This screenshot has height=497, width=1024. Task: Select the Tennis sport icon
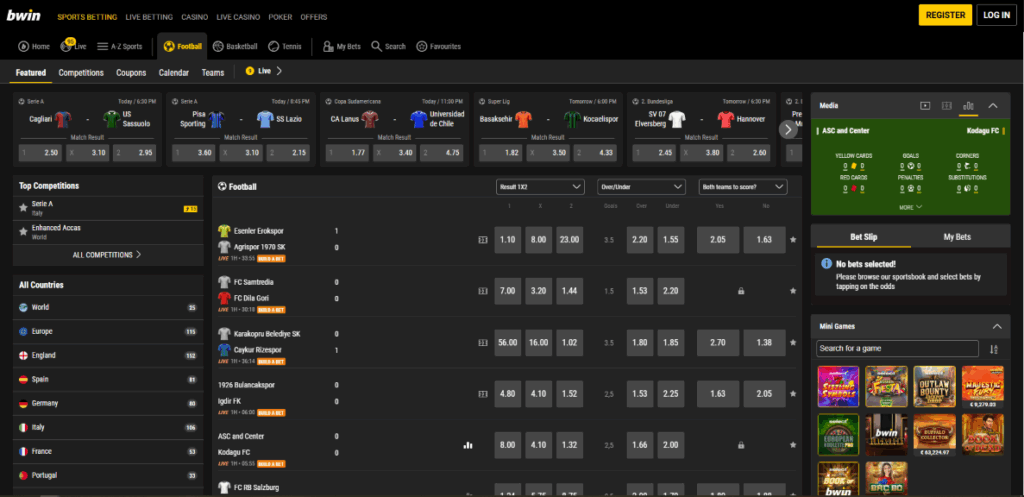274,46
